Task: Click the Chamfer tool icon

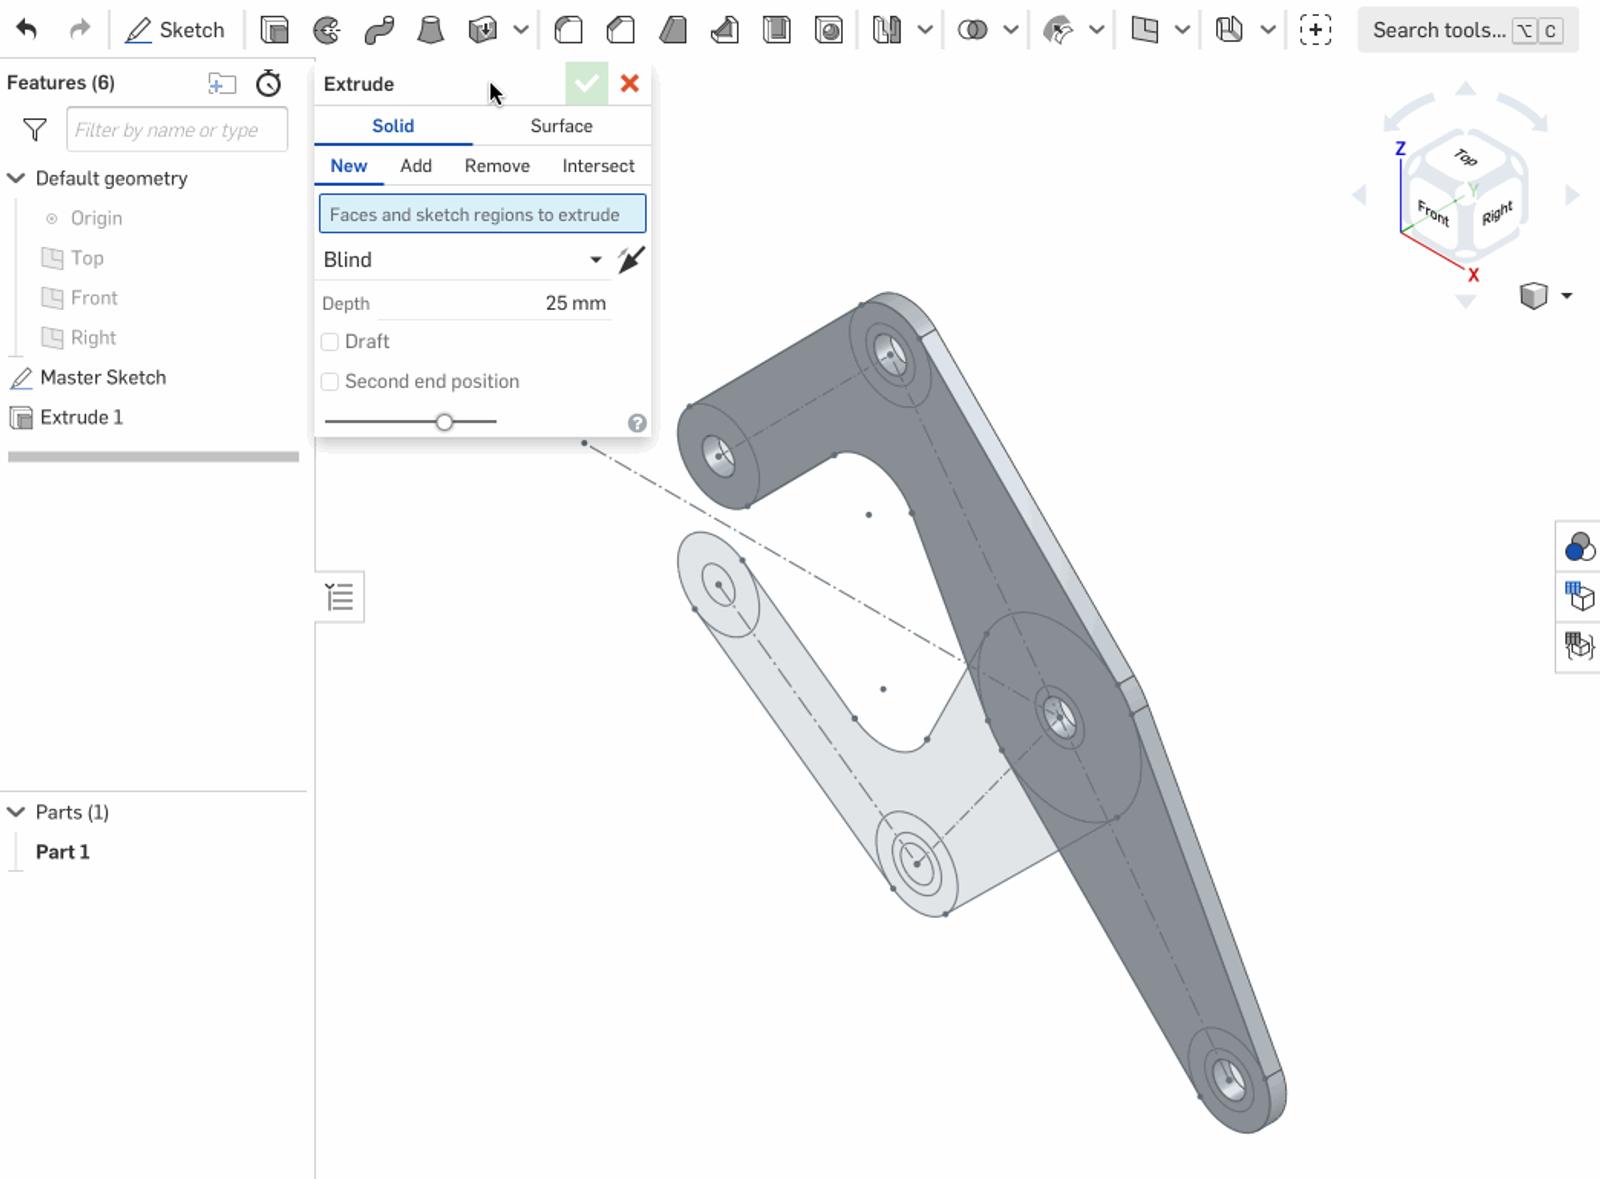Action: pos(621,30)
